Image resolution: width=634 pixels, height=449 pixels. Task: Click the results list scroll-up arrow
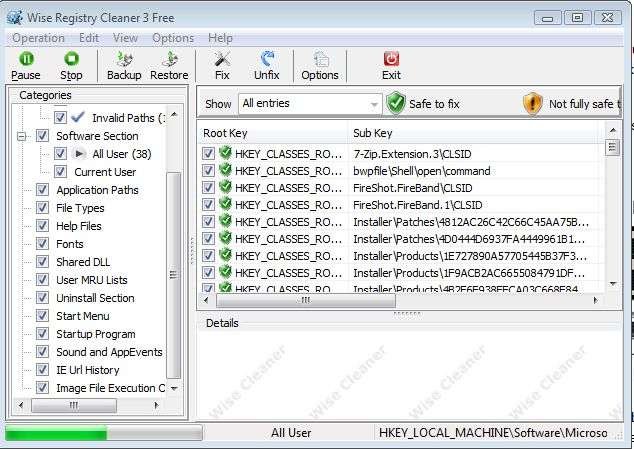613,130
